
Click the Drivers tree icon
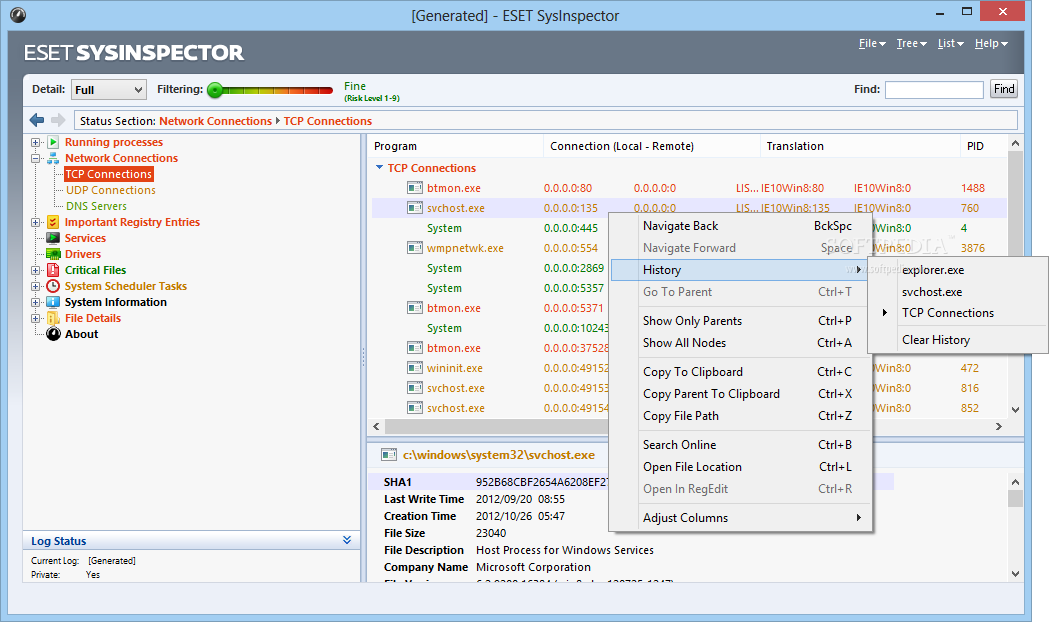[53, 254]
